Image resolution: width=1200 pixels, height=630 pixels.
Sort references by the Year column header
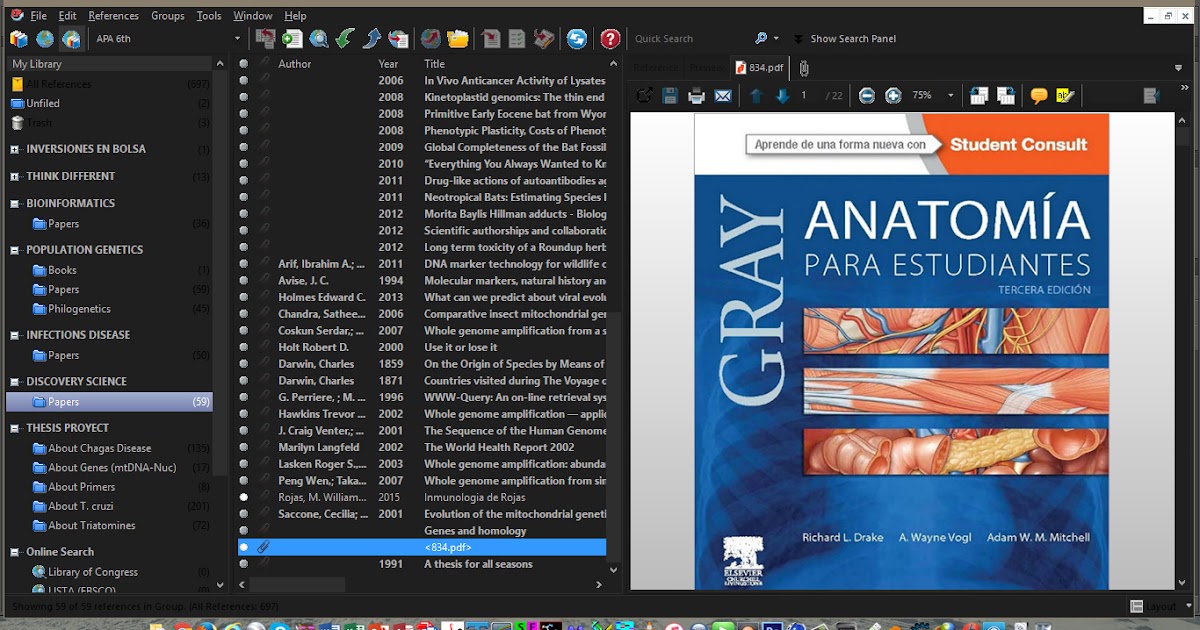tap(388, 64)
